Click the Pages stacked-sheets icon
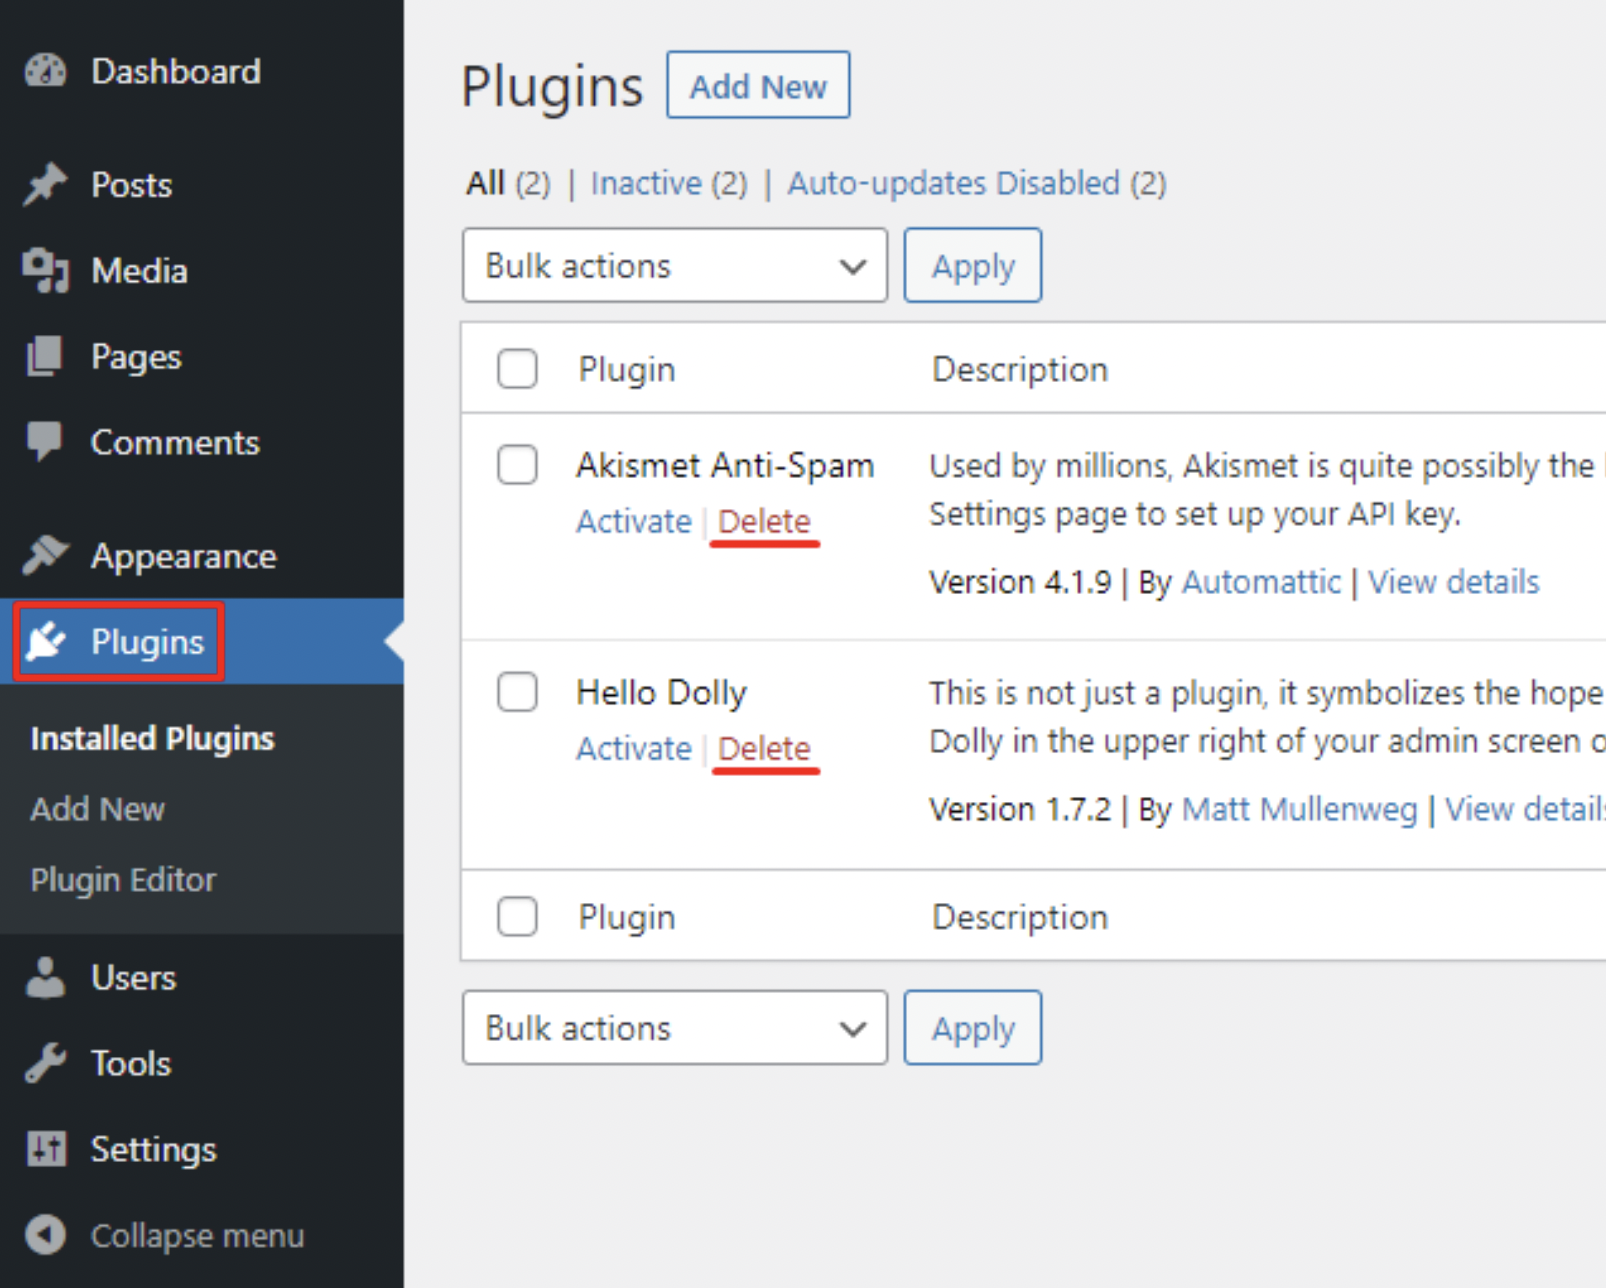The height and width of the screenshot is (1288, 1606). pyautogui.click(x=45, y=357)
